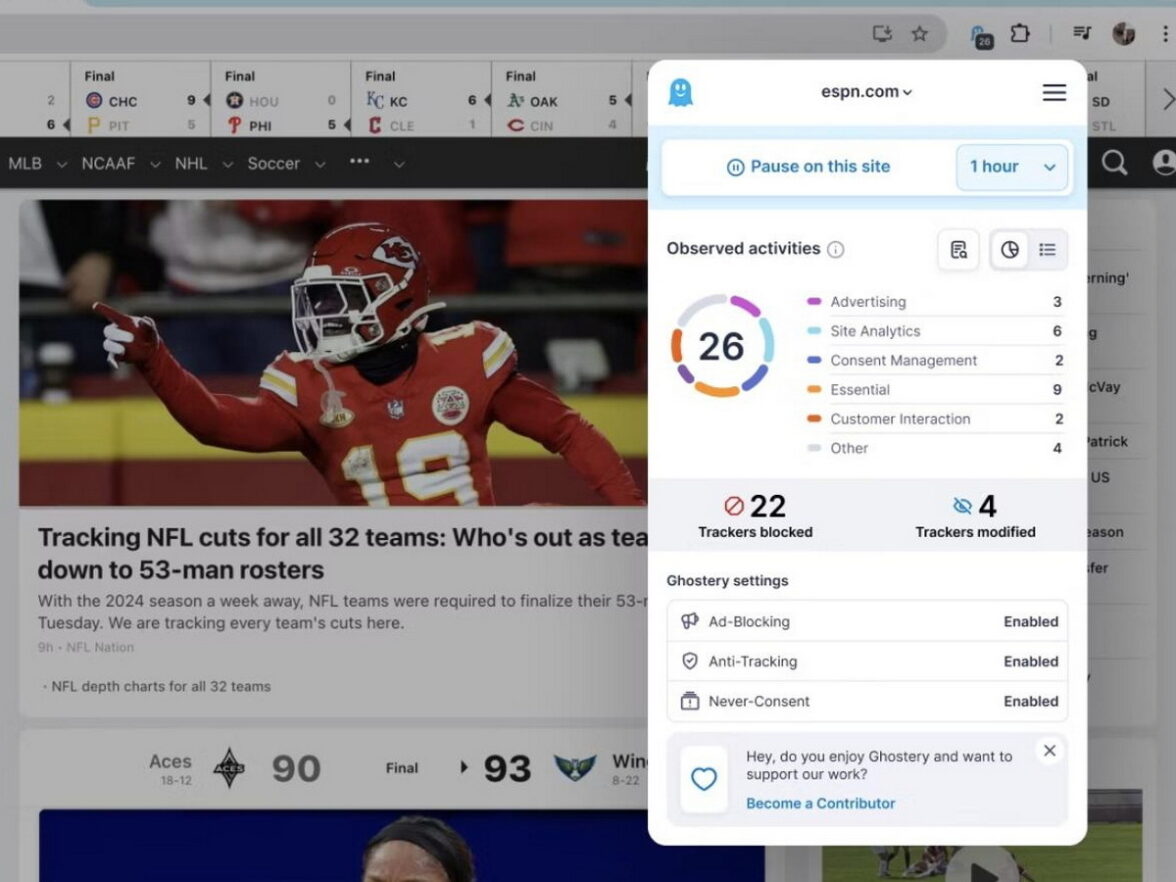Expand the Soccer menu chevron
This screenshot has width=1176, height=882.
pyautogui.click(x=320, y=164)
